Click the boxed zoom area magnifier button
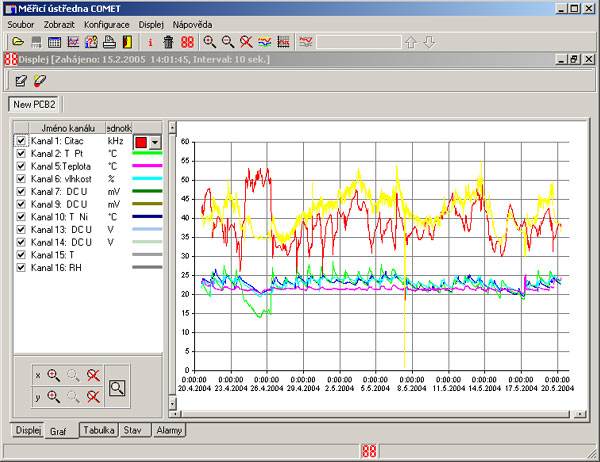The height and width of the screenshot is (462, 600). pos(118,388)
